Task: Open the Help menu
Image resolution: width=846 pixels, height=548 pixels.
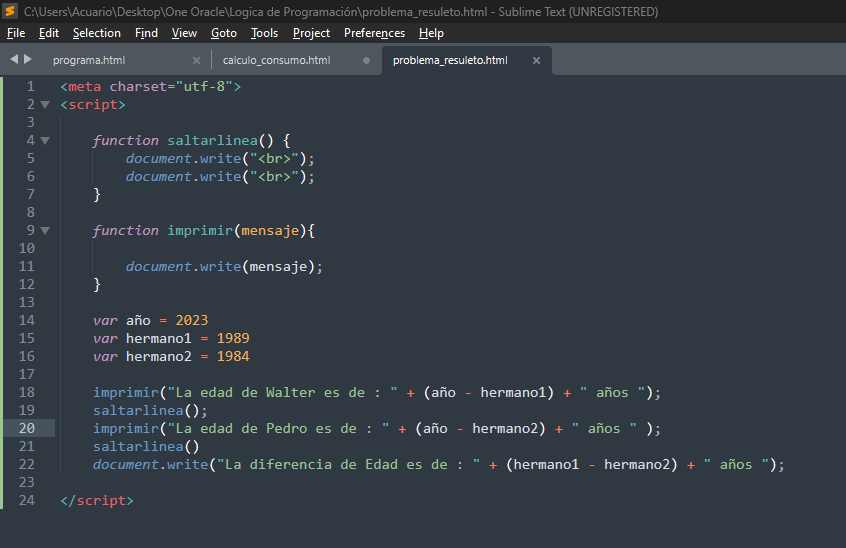Action: (x=431, y=33)
